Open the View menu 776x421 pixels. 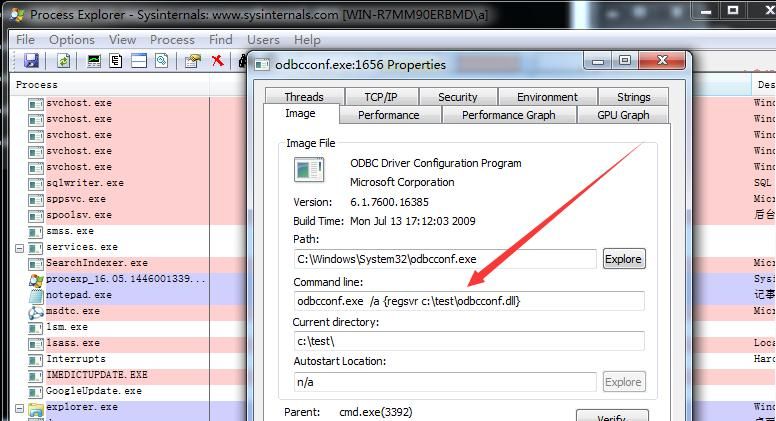[x=122, y=40]
